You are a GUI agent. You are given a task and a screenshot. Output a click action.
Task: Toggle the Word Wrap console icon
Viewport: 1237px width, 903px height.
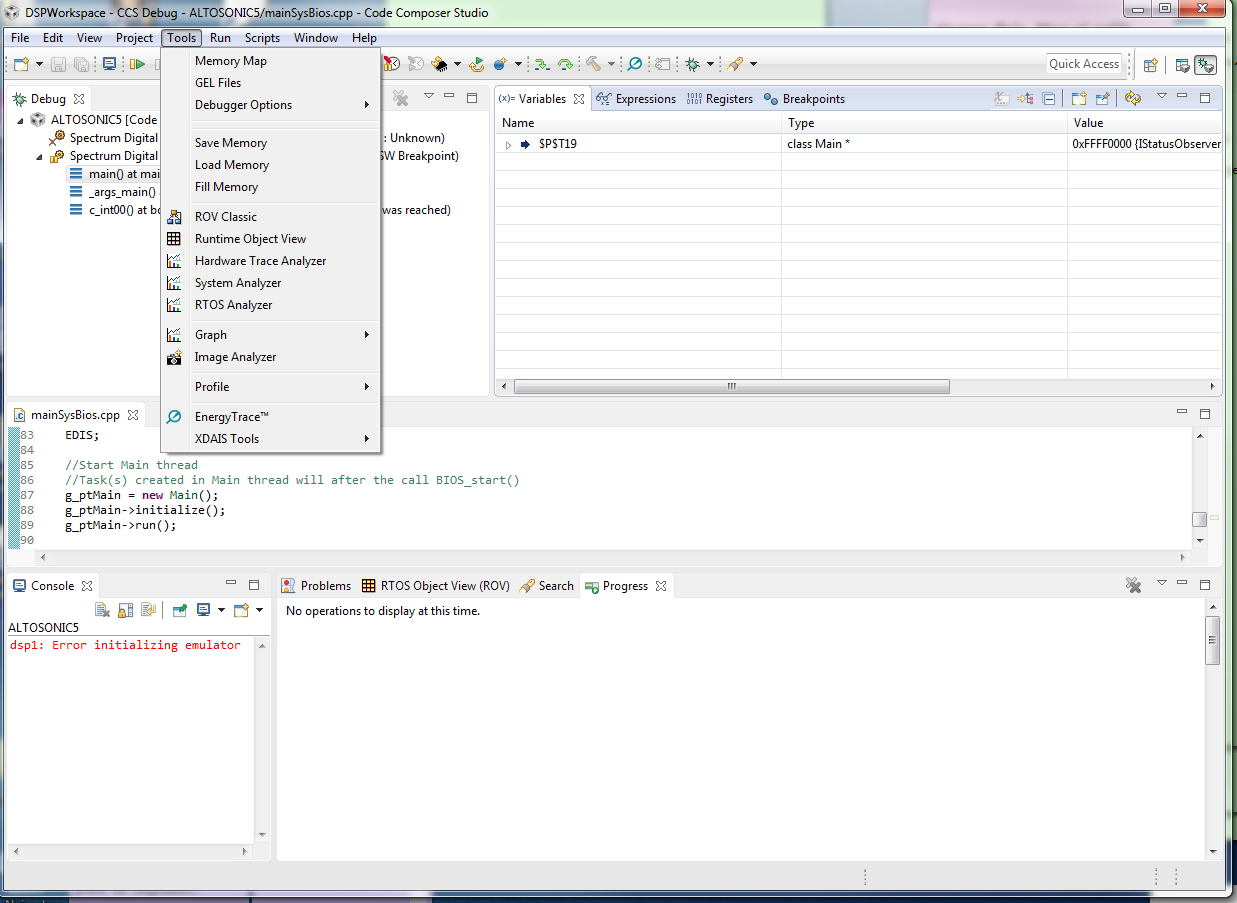click(148, 610)
